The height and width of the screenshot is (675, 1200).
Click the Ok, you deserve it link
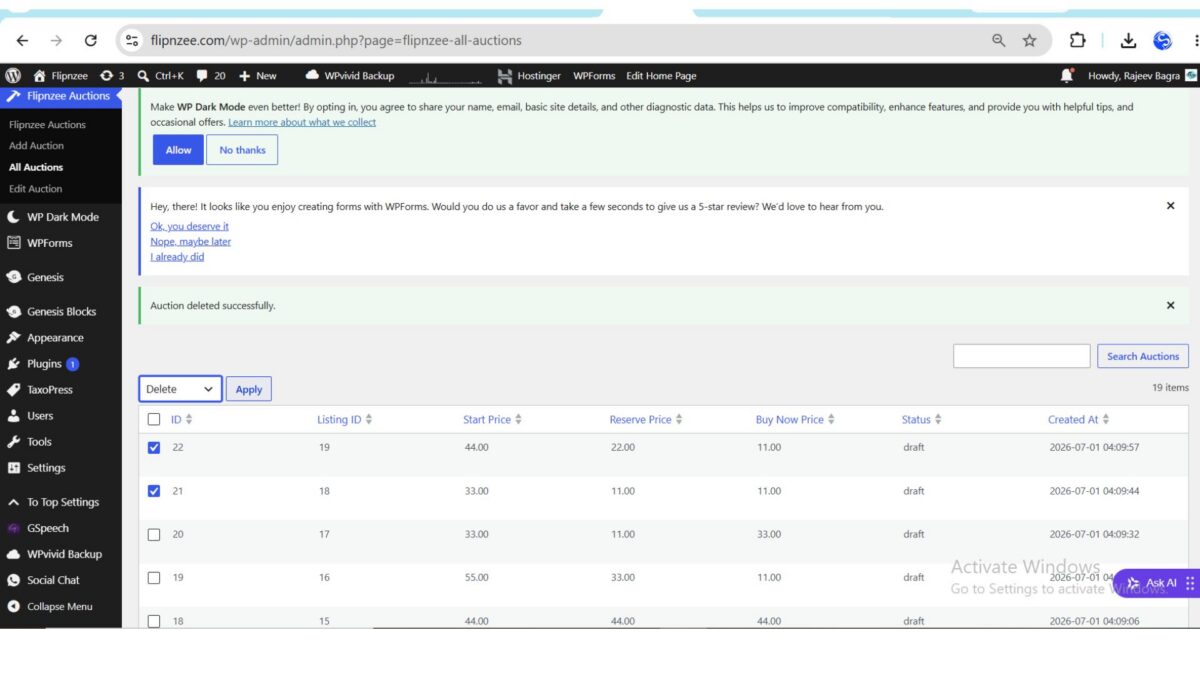(189, 226)
